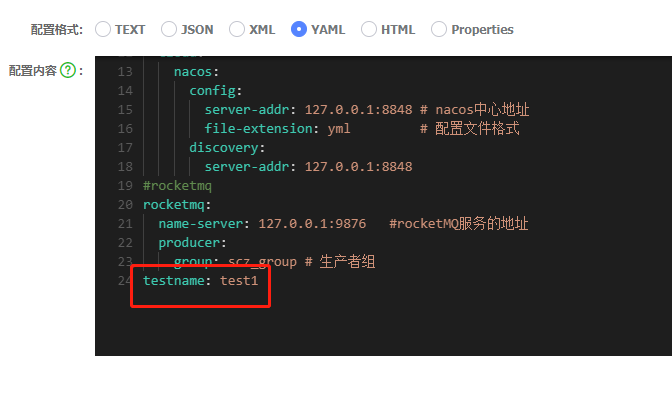This screenshot has width=672, height=411.
Task: Select the YAML format radio button
Action: pos(299,30)
